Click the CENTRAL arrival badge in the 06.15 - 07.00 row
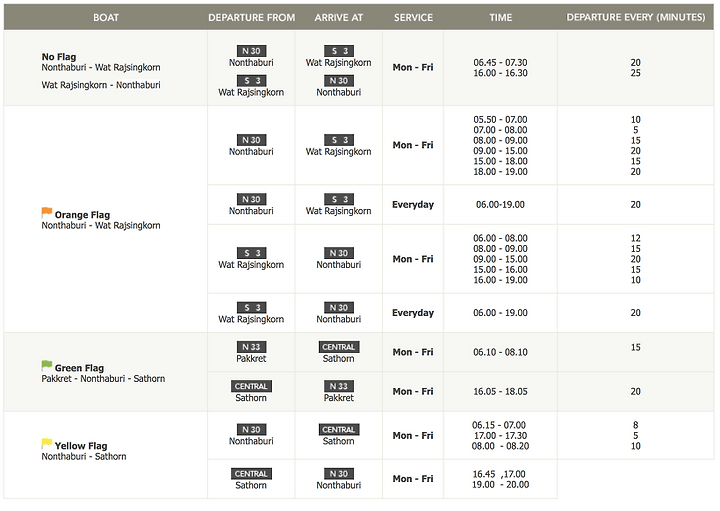The width and height of the screenshot is (720, 511). pos(339,430)
